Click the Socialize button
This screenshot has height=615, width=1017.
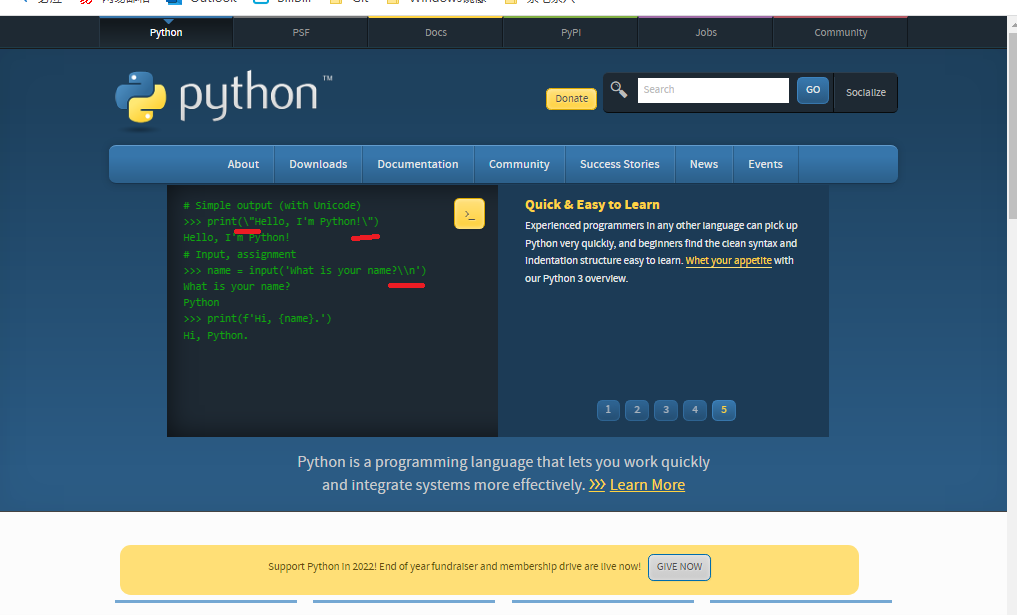[865, 92]
